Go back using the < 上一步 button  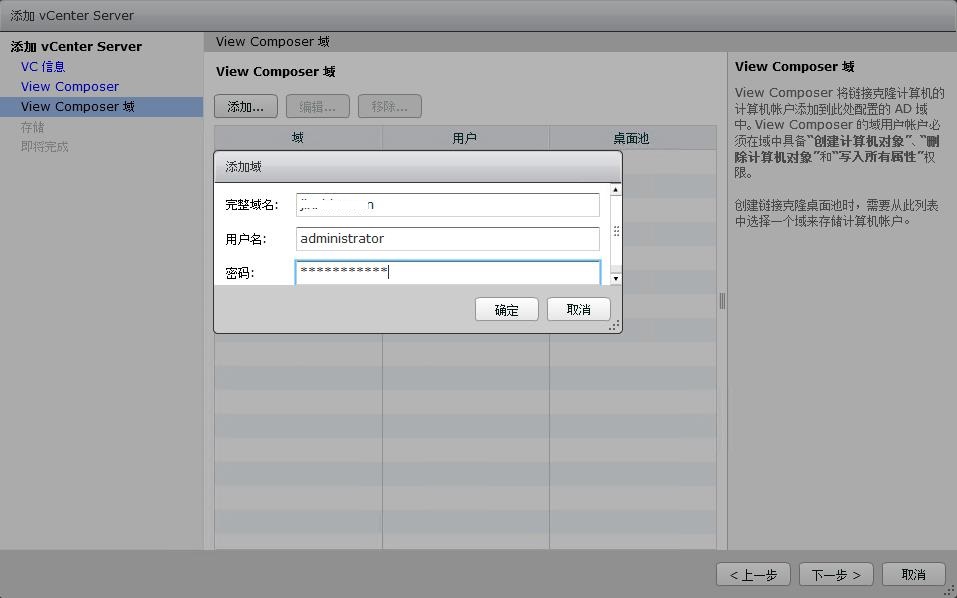(753, 574)
